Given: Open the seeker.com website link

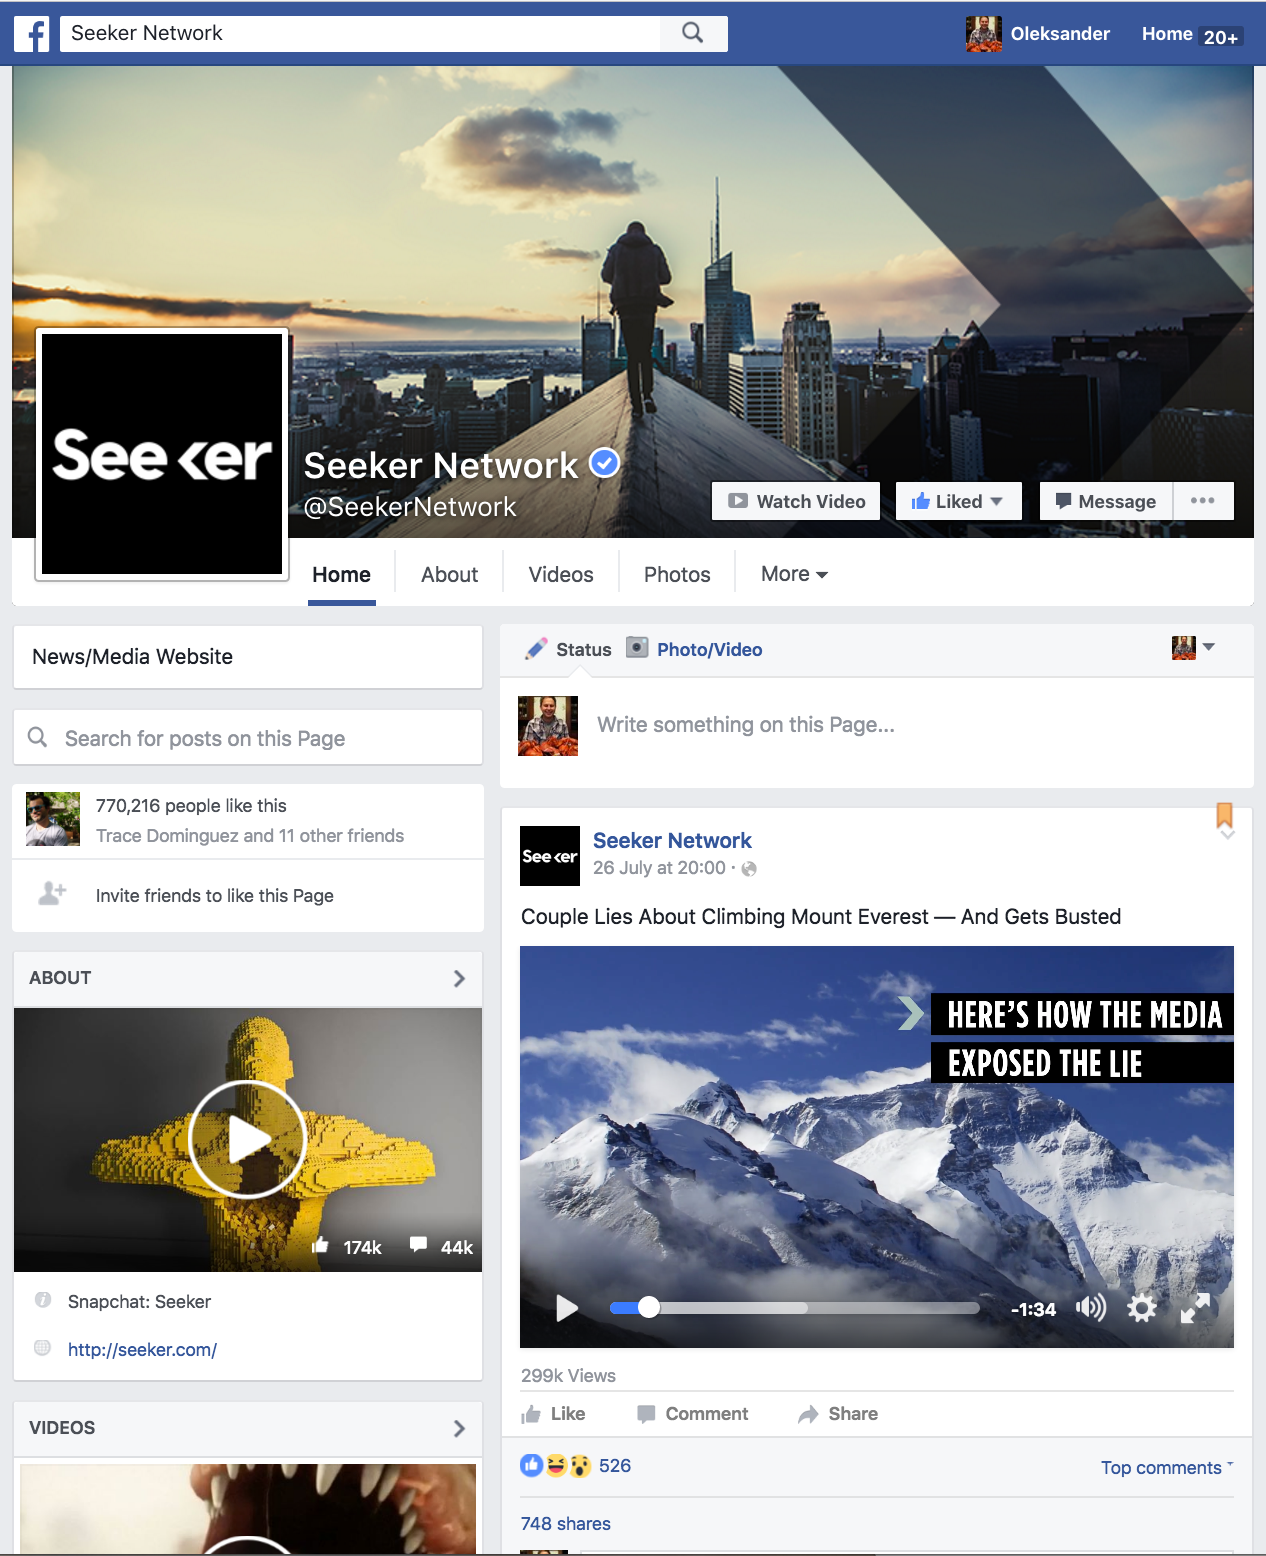Looking at the screenshot, I should coord(142,1350).
